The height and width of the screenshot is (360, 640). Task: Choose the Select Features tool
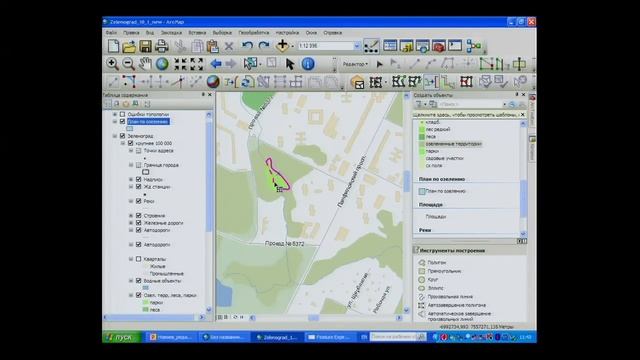coord(250,64)
